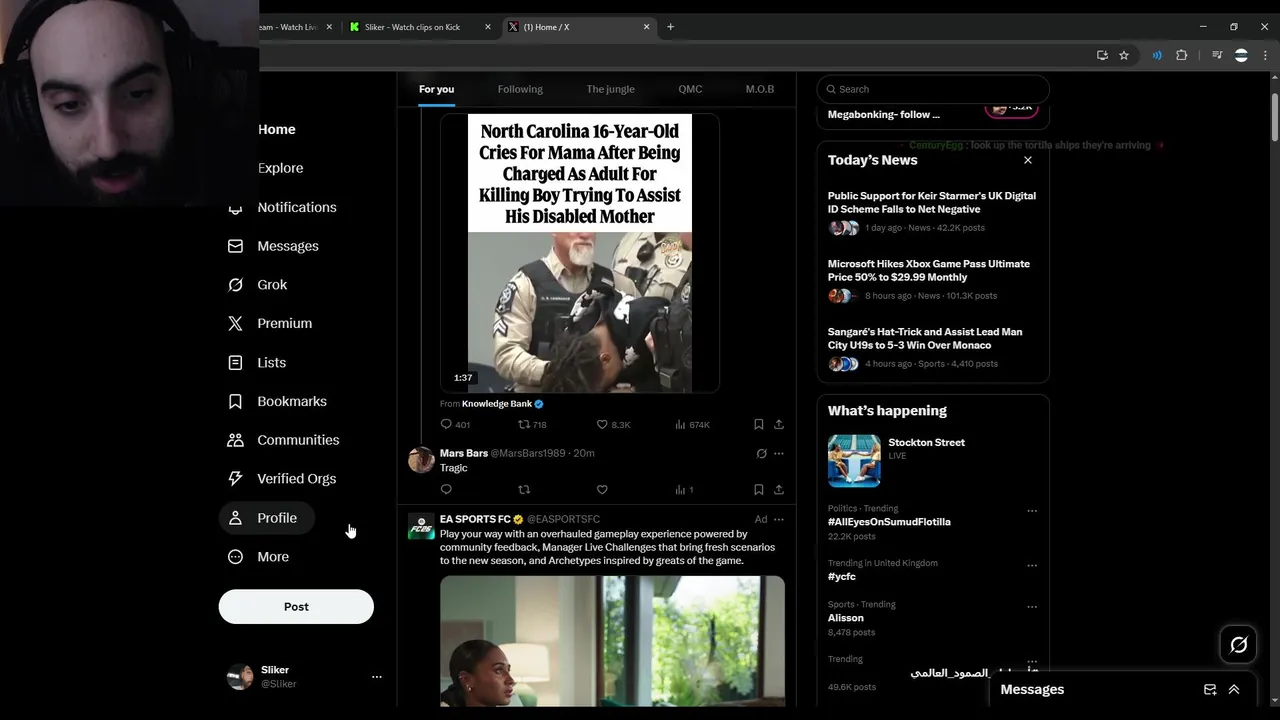Open Communities in the sidebar
Viewport: 1280px width, 720px height.
coord(284,440)
